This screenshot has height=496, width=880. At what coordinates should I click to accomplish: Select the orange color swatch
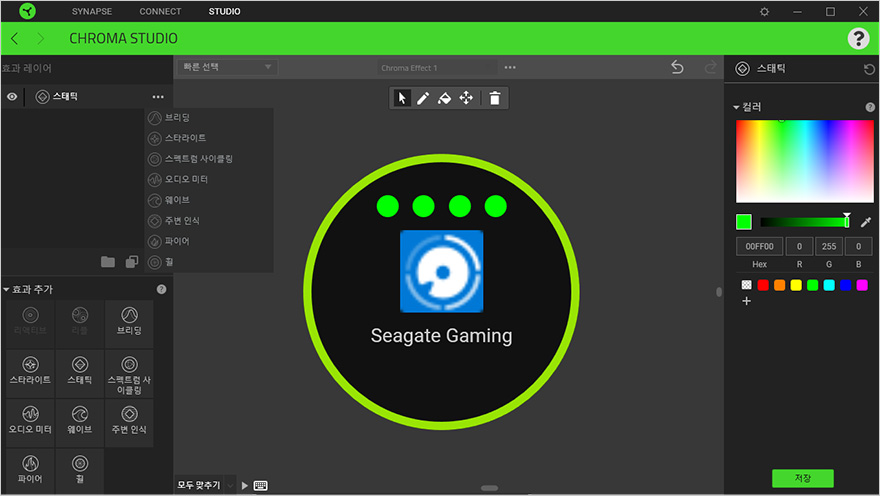780,285
